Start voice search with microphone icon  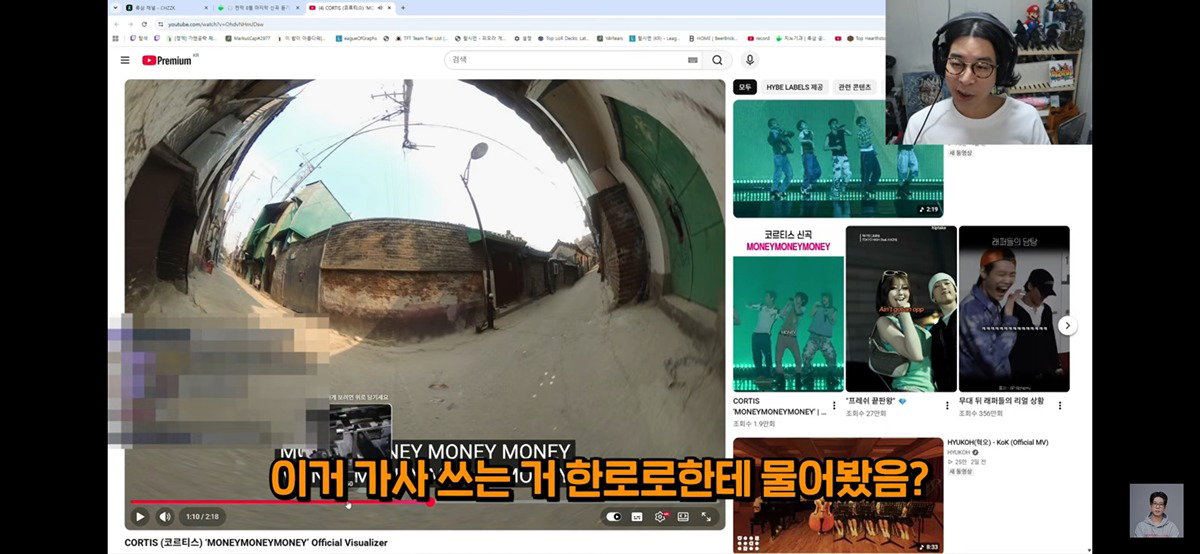click(750, 60)
